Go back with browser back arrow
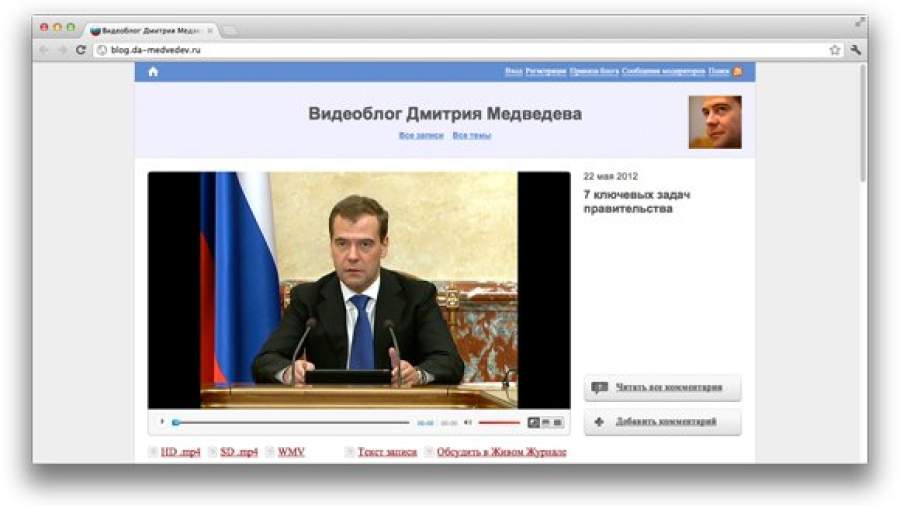This screenshot has height=506, width=900. coord(44,50)
